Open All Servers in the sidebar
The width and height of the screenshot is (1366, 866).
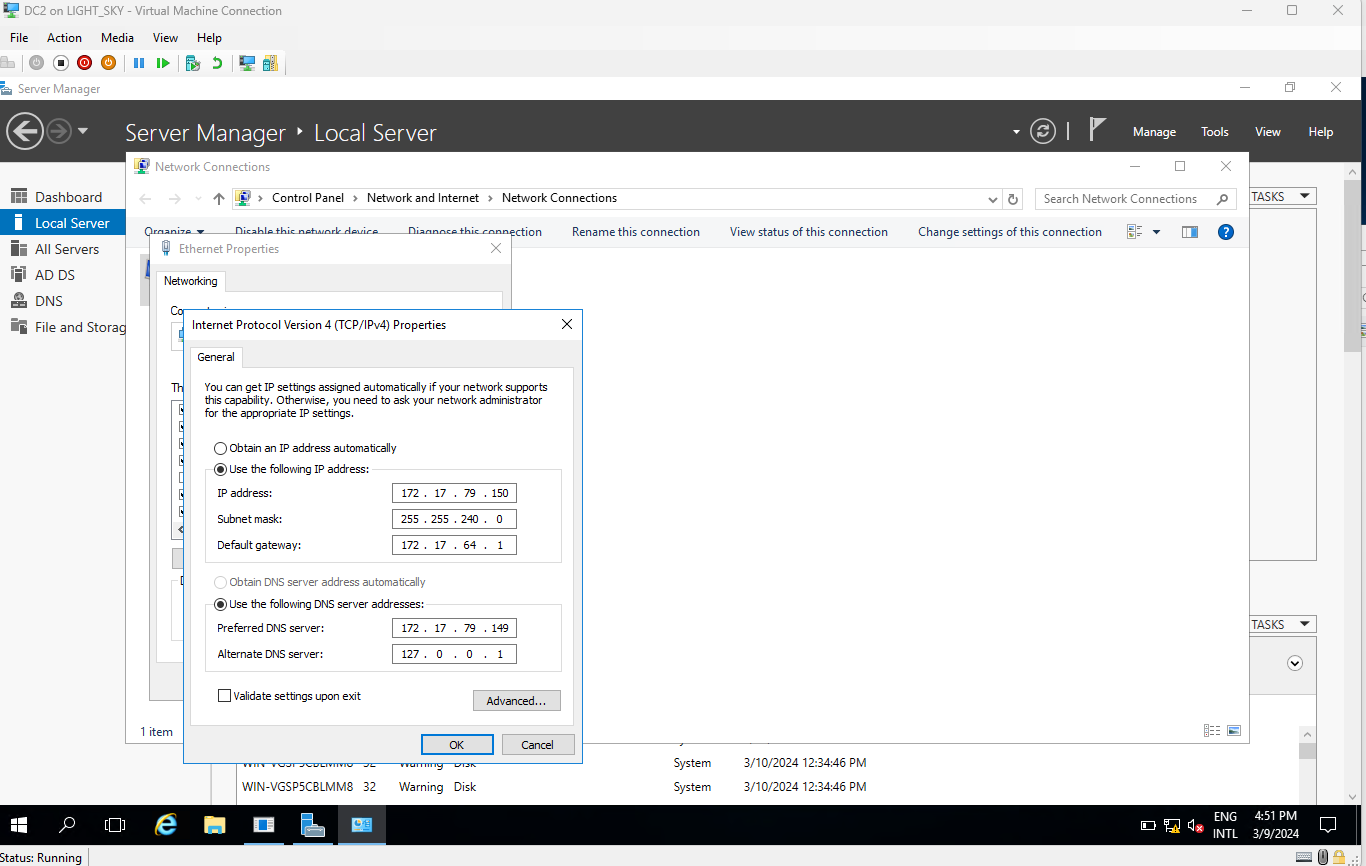click(x=63, y=249)
